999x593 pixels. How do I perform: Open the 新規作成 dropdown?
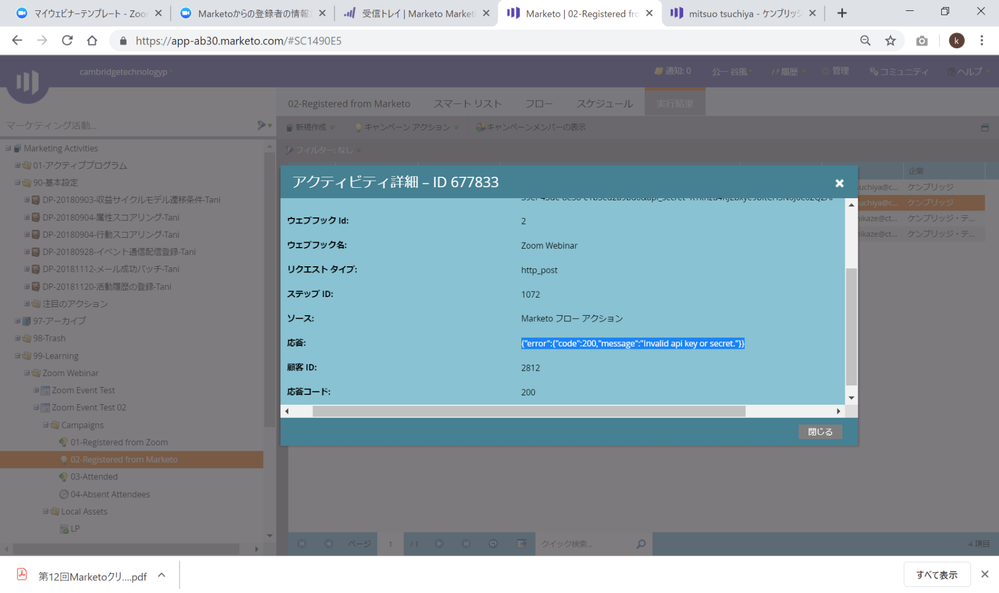[x=310, y=127]
